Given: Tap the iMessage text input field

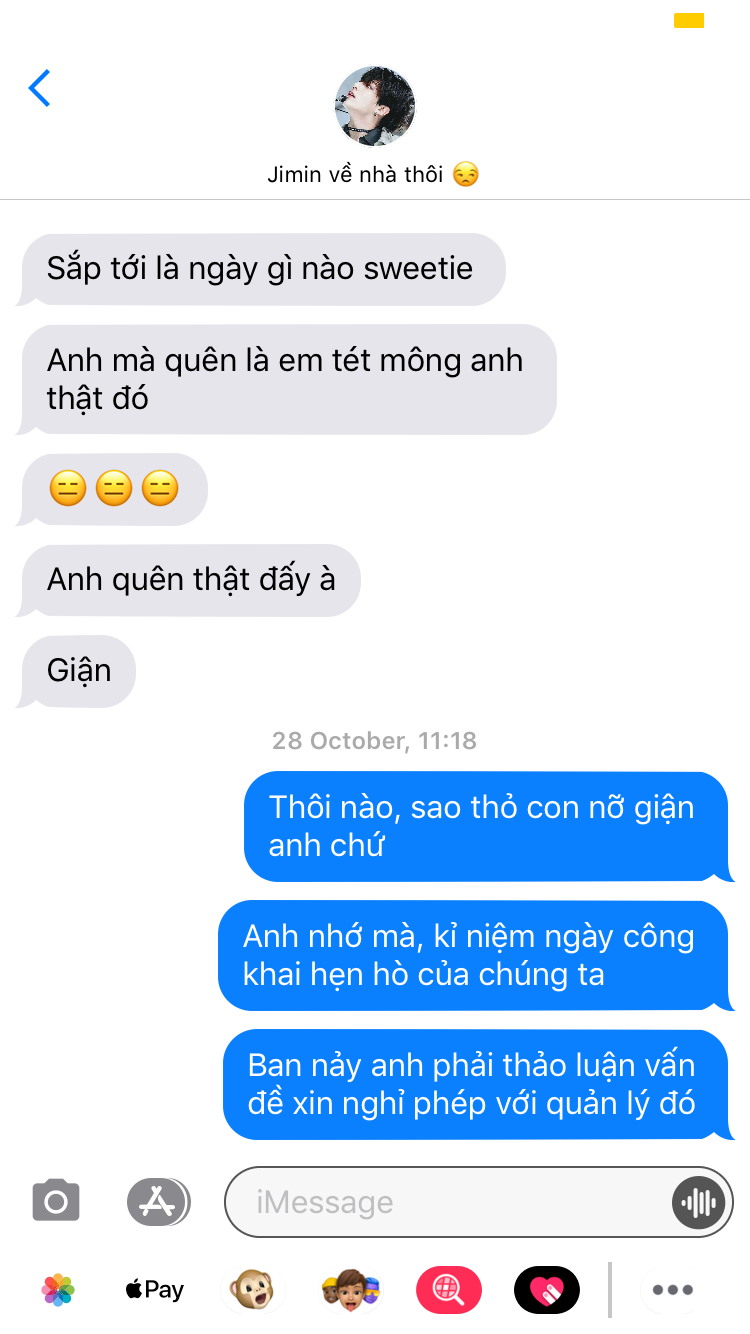Looking at the screenshot, I should click(479, 1202).
